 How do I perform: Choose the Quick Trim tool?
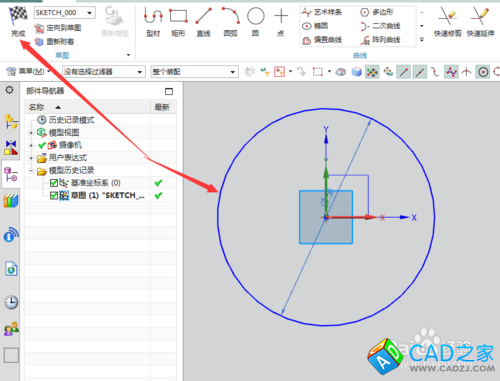pos(447,16)
